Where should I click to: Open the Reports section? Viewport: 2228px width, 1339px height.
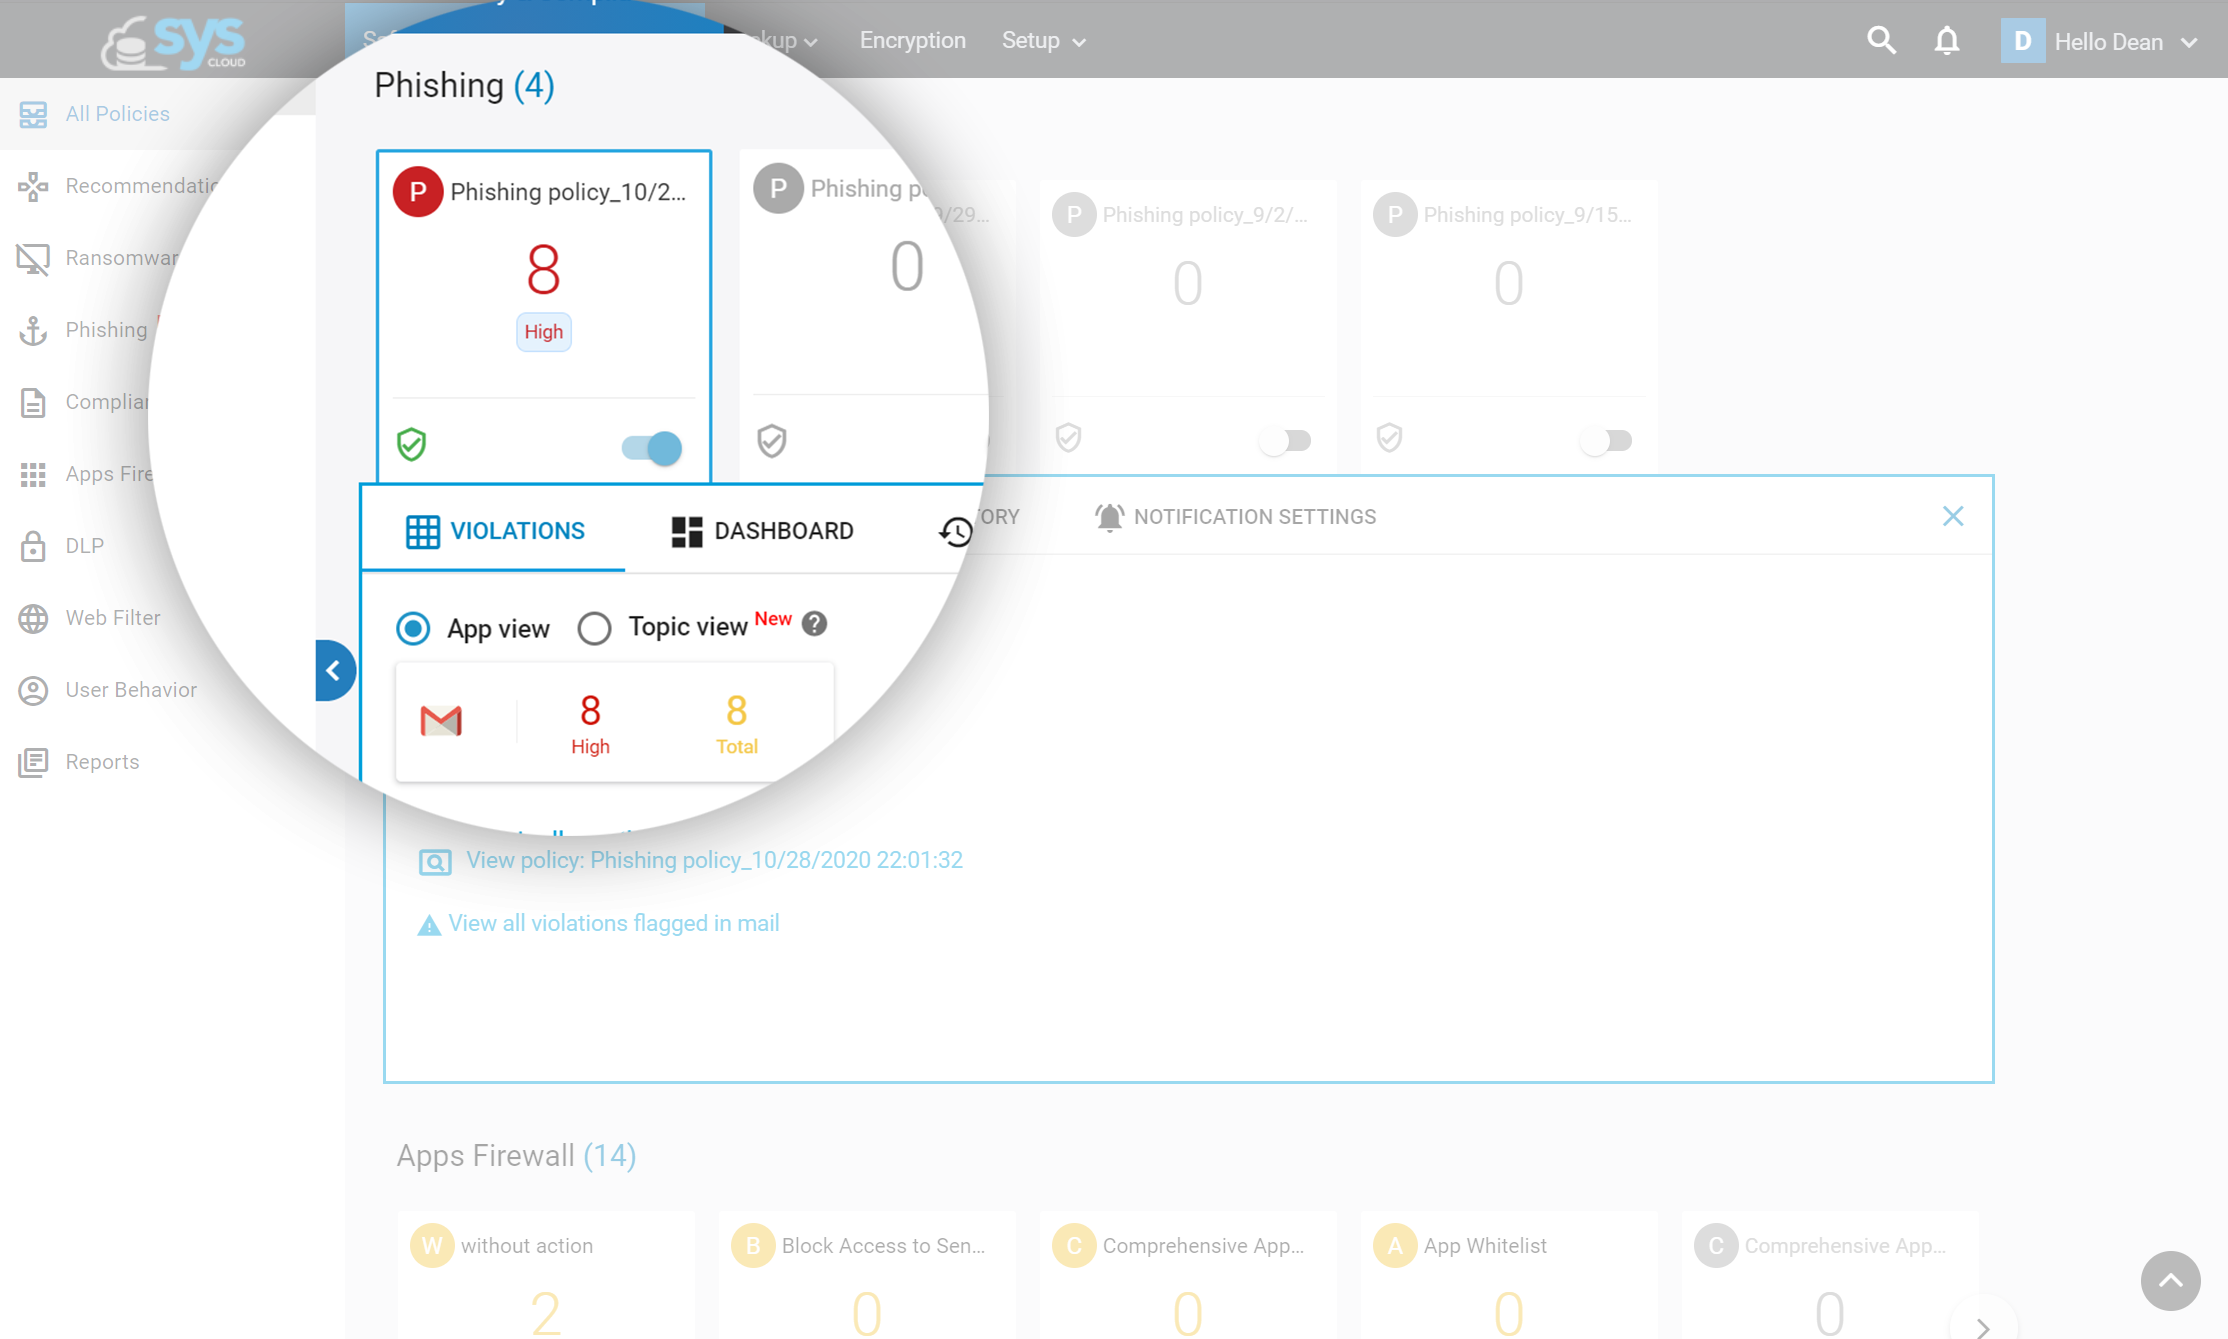101,761
